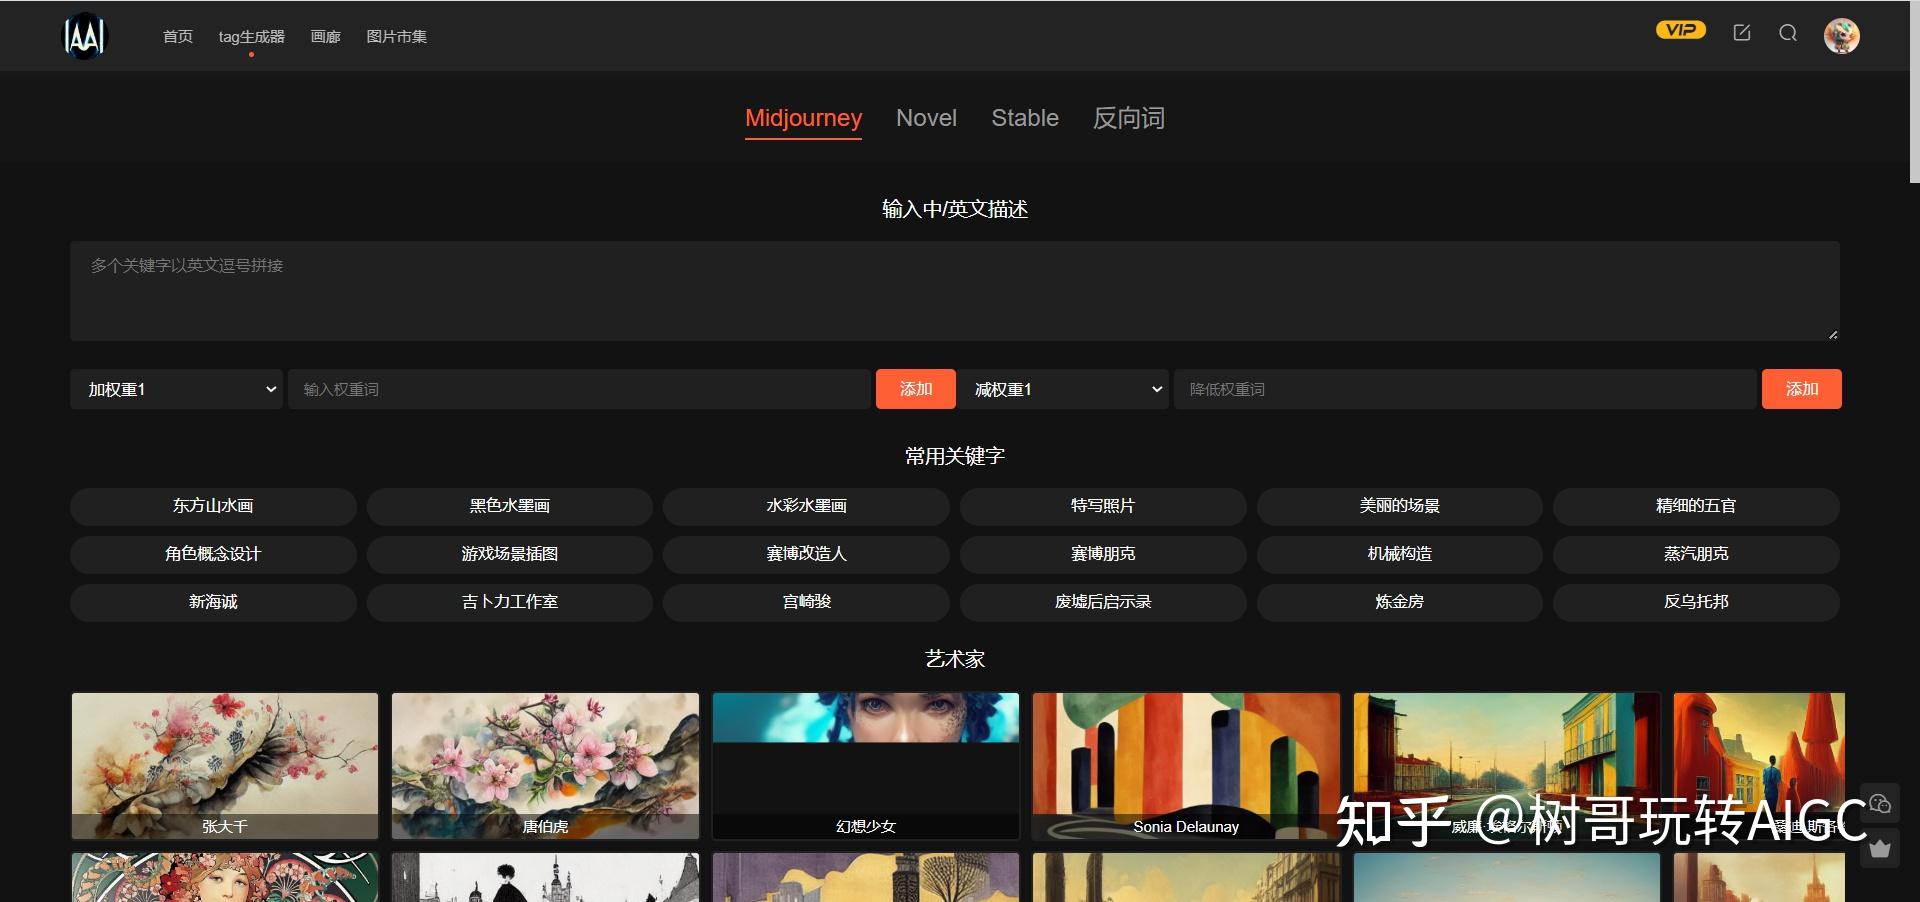
Task: Select the 东方山水画 keyword
Action: coord(213,506)
